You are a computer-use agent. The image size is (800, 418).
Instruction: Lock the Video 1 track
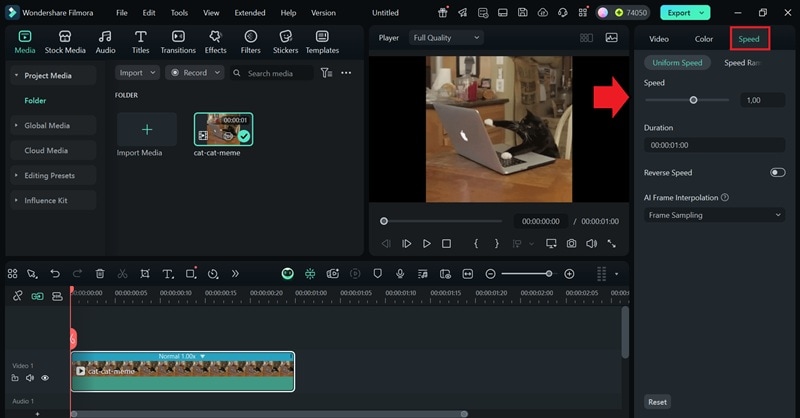15,378
